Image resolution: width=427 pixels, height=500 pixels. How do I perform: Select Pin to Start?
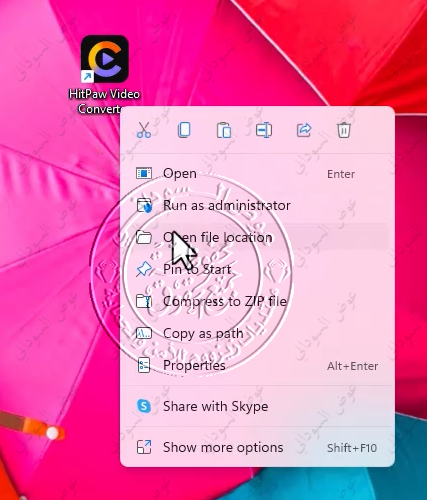(x=257, y=269)
